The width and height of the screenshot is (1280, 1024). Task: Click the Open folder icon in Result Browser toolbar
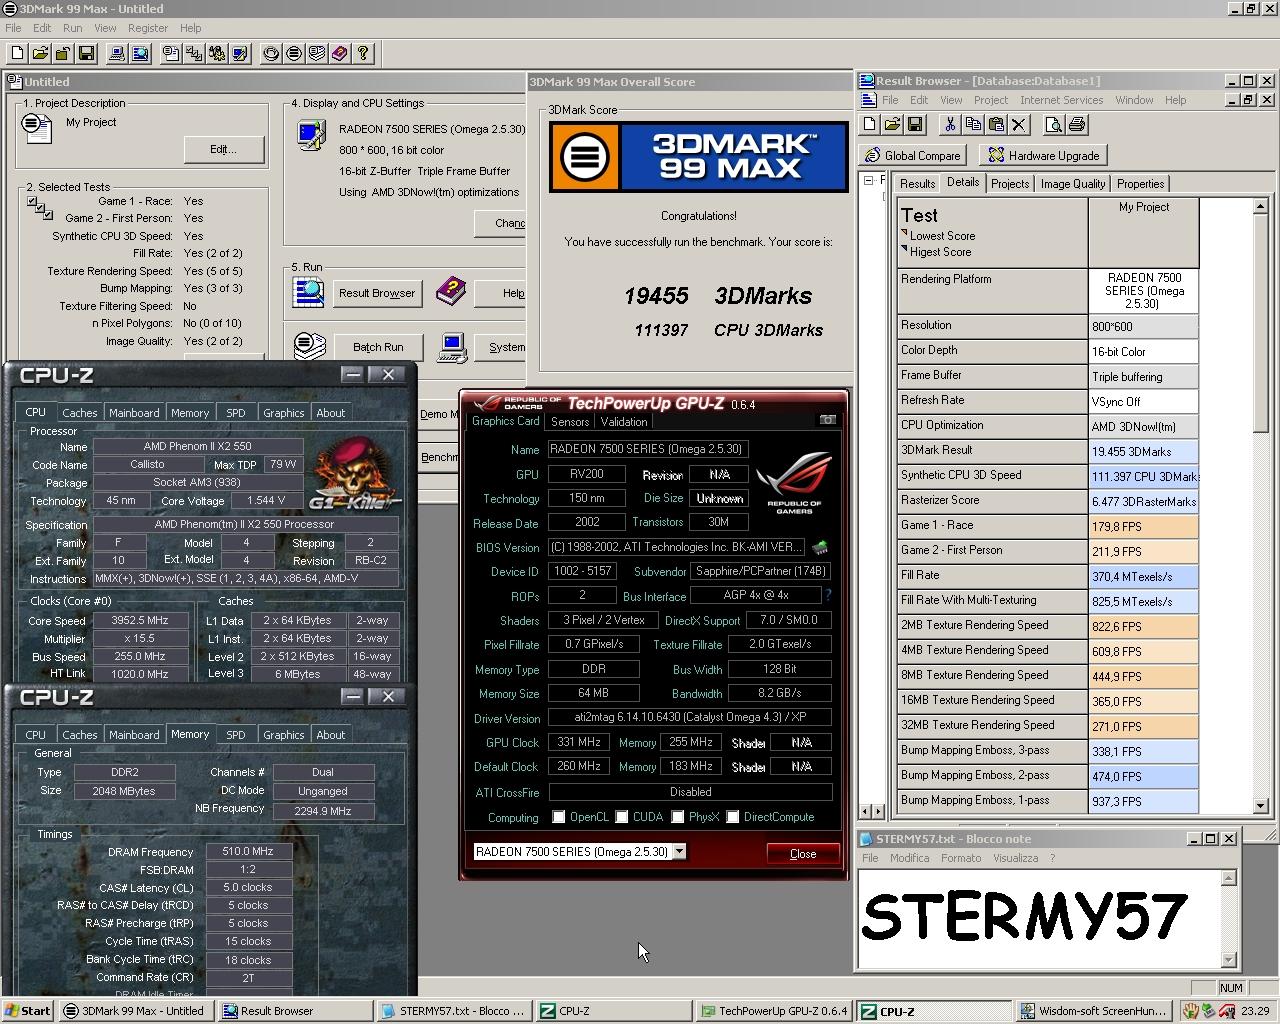click(x=892, y=124)
